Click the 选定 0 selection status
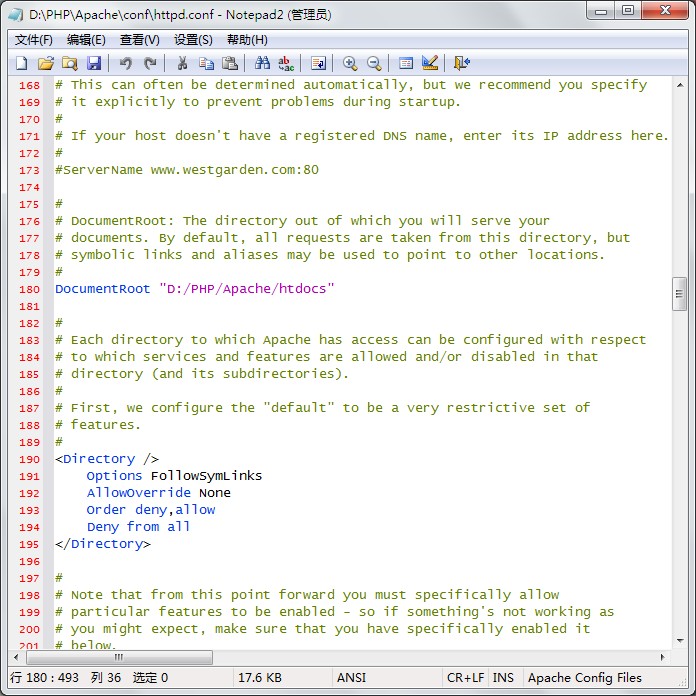The height and width of the screenshot is (696, 696). (x=150, y=678)
